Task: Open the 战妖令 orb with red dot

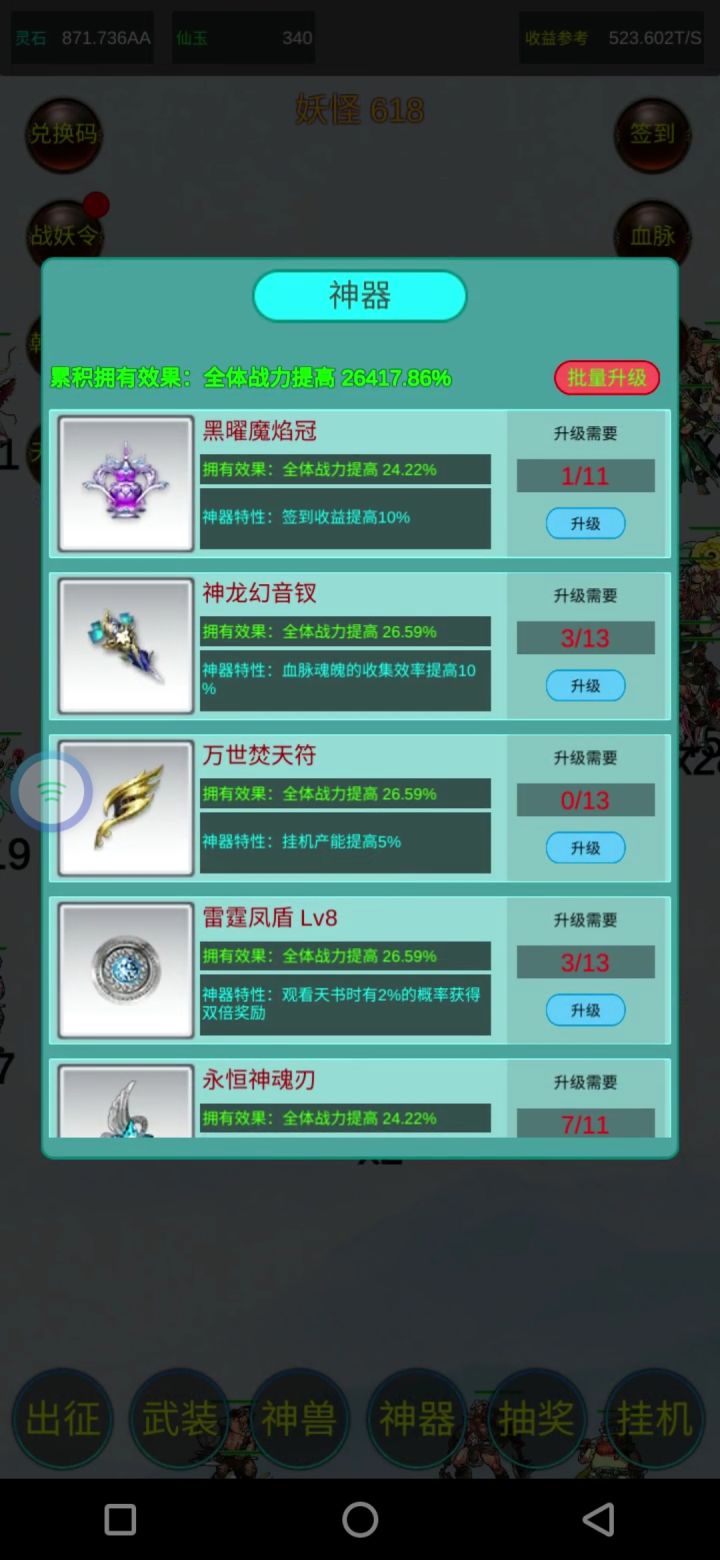Action: coord(64,236)
